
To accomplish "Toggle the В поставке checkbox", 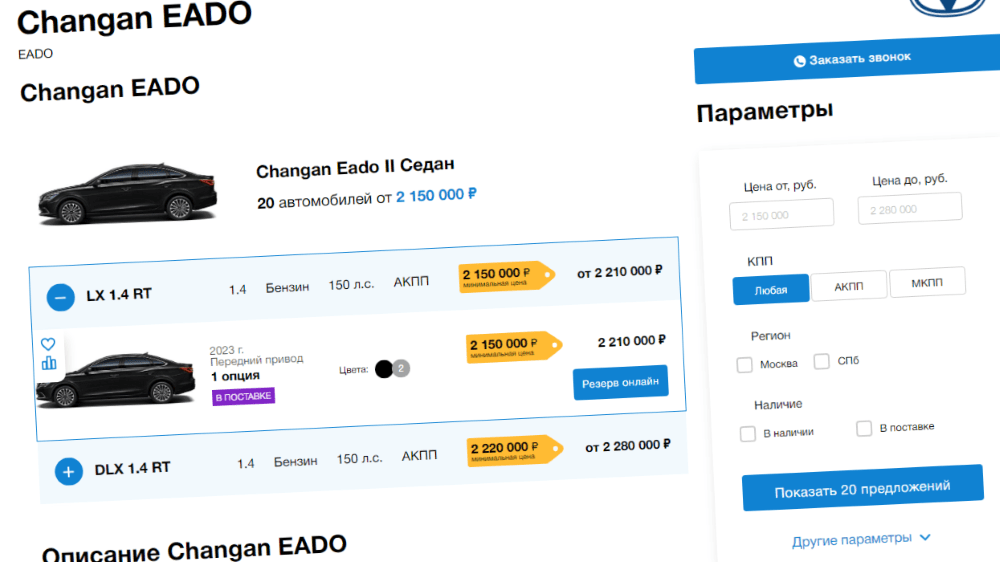I will [x=864, y=429].
